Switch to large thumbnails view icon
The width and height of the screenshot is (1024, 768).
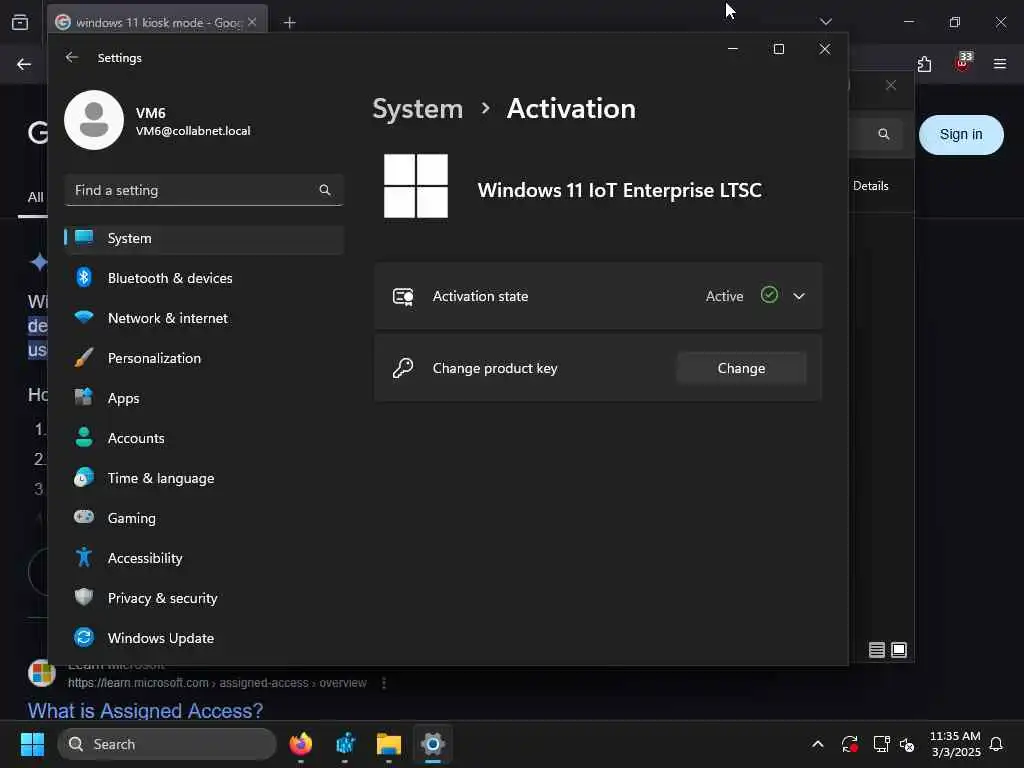point(899,650)
